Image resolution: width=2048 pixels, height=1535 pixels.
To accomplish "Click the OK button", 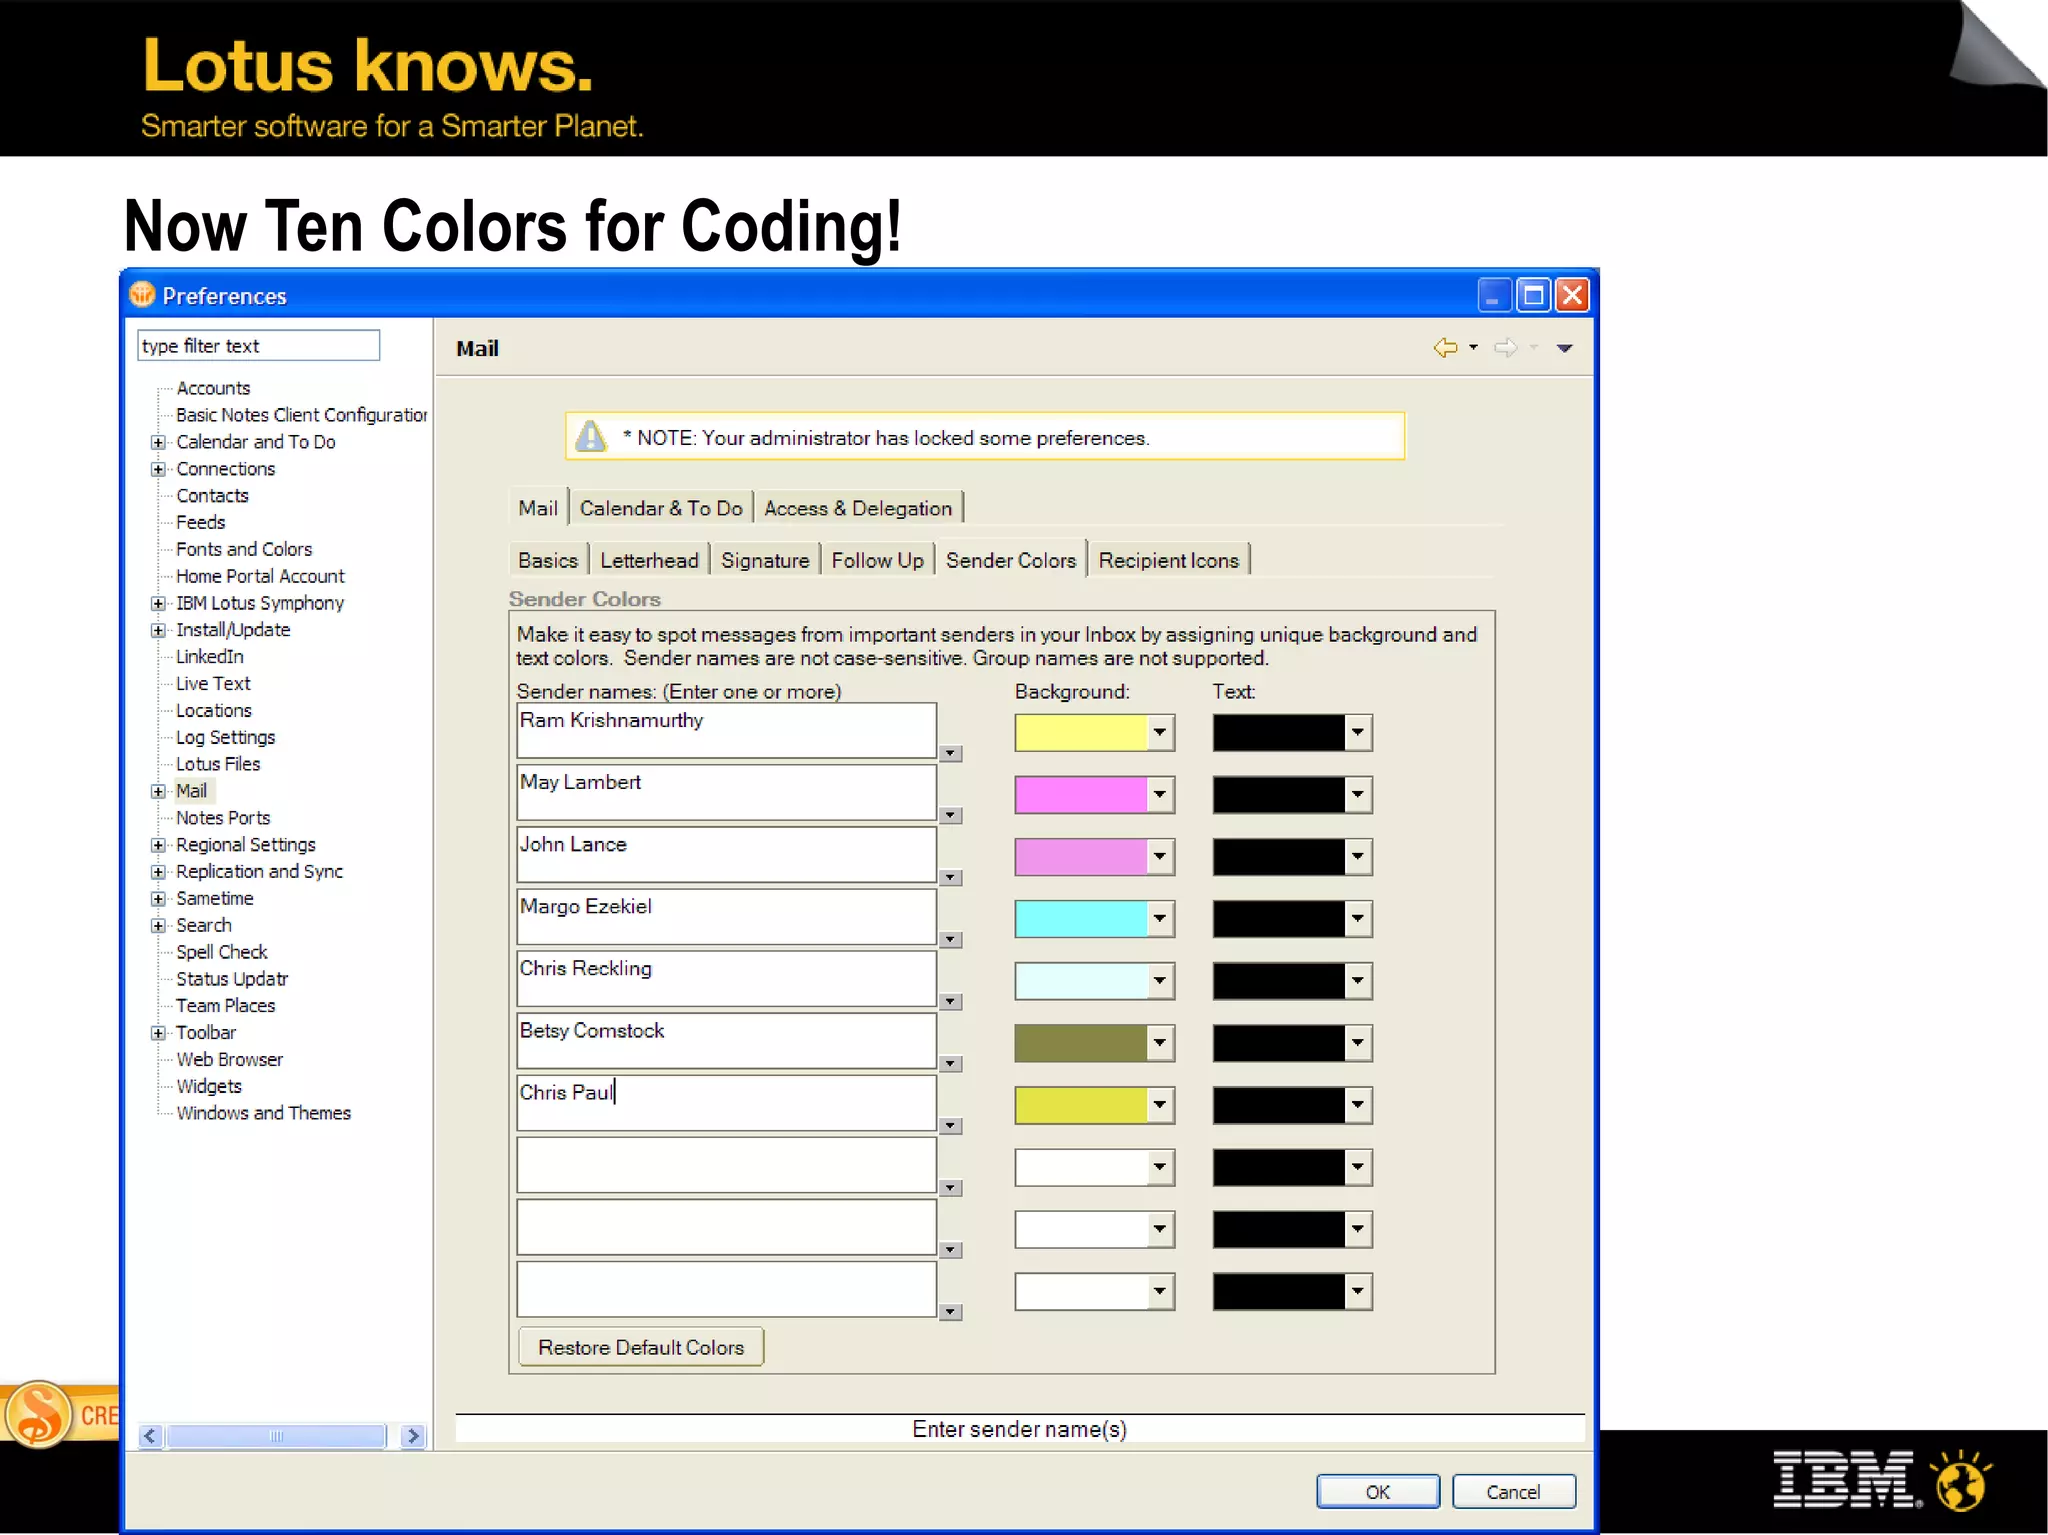I will tap(1378, 1491).
